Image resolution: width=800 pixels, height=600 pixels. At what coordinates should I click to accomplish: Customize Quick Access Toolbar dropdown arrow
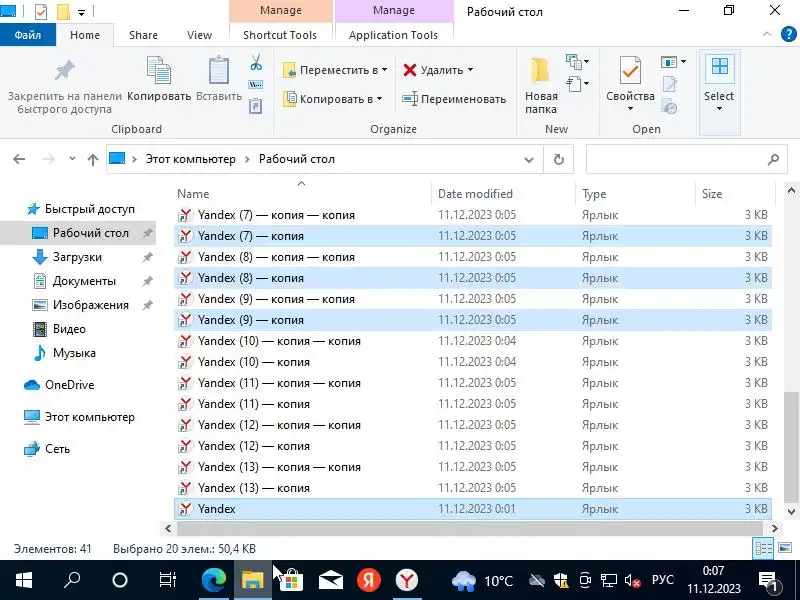click(82, 12)
